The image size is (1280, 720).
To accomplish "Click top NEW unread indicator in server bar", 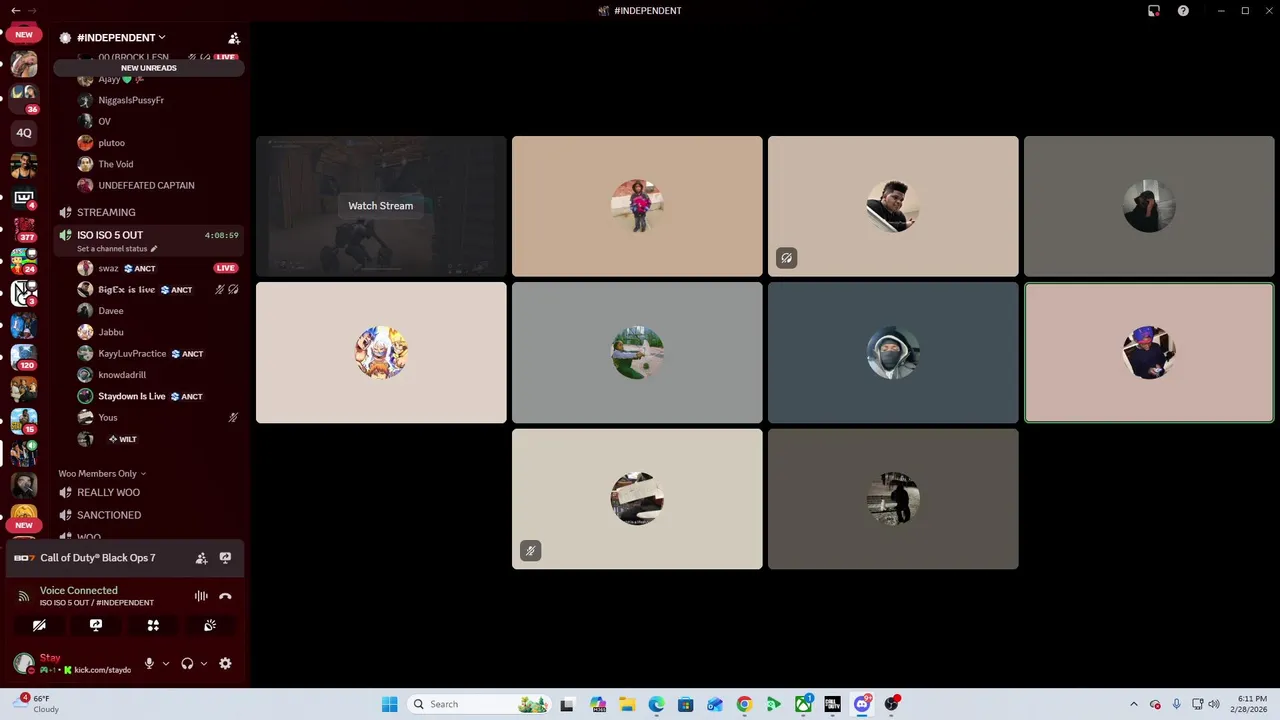I will pos(24,35).
